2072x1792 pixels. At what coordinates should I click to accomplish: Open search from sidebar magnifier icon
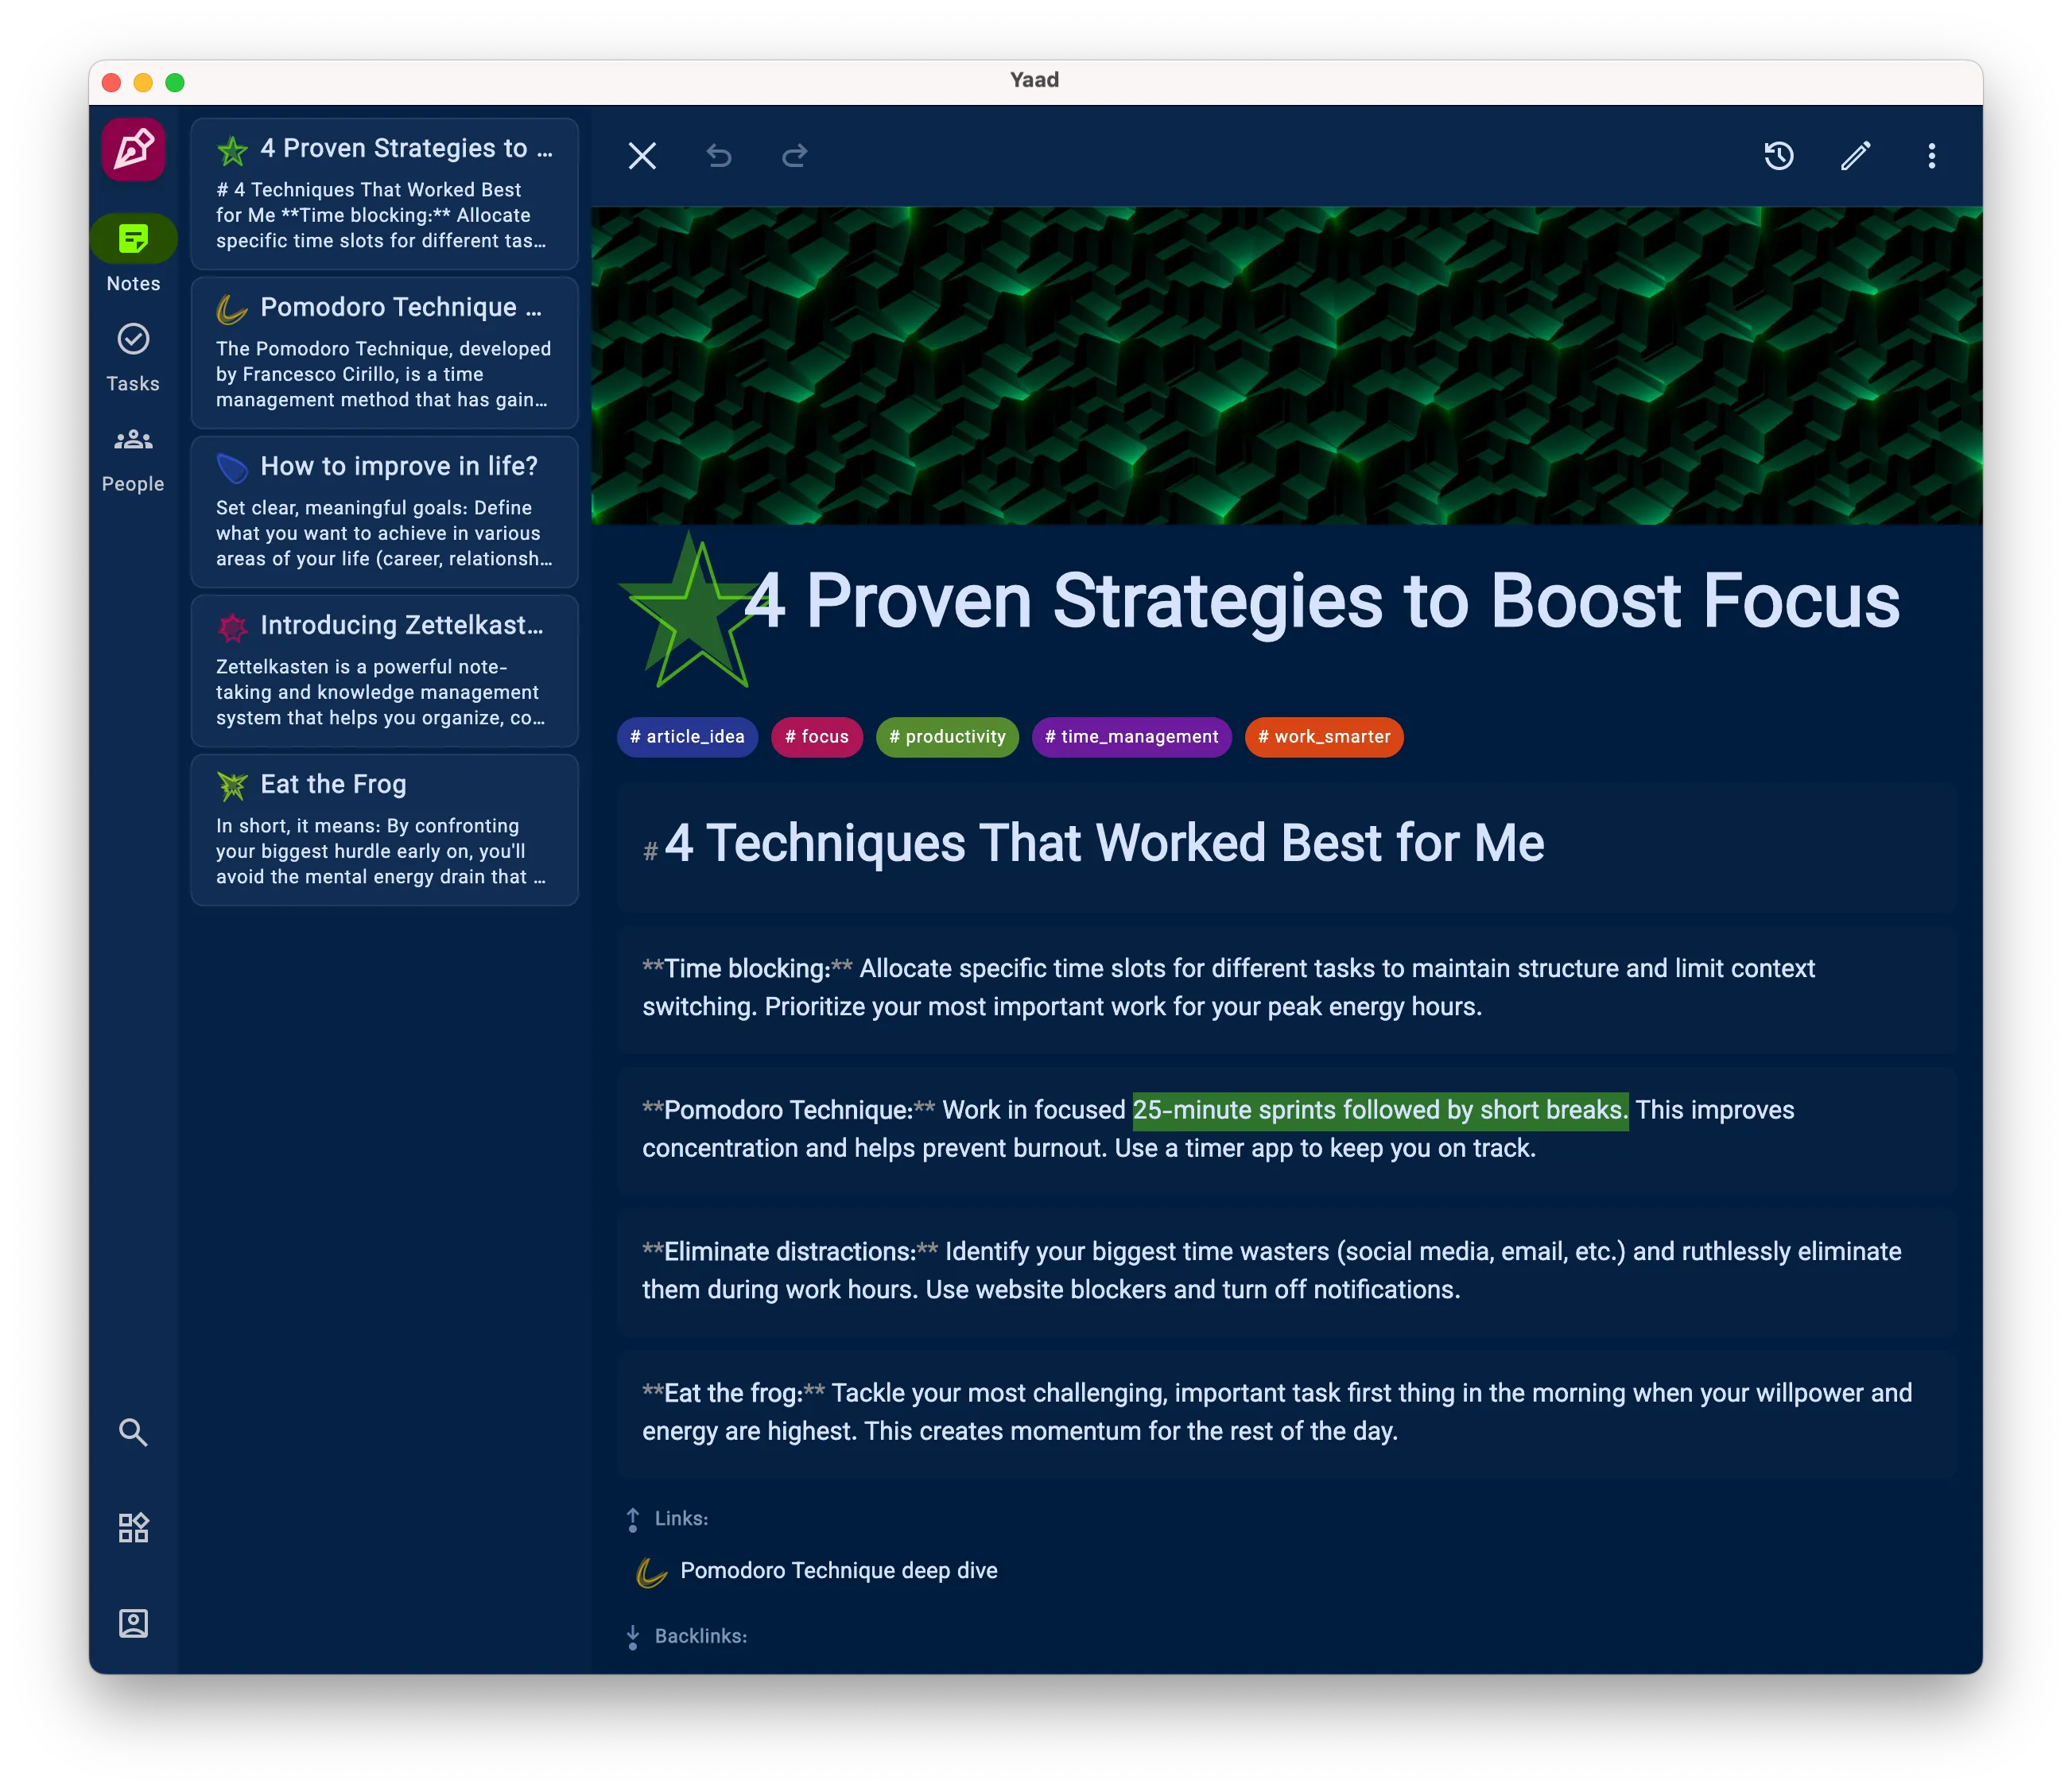(133, 1432)
